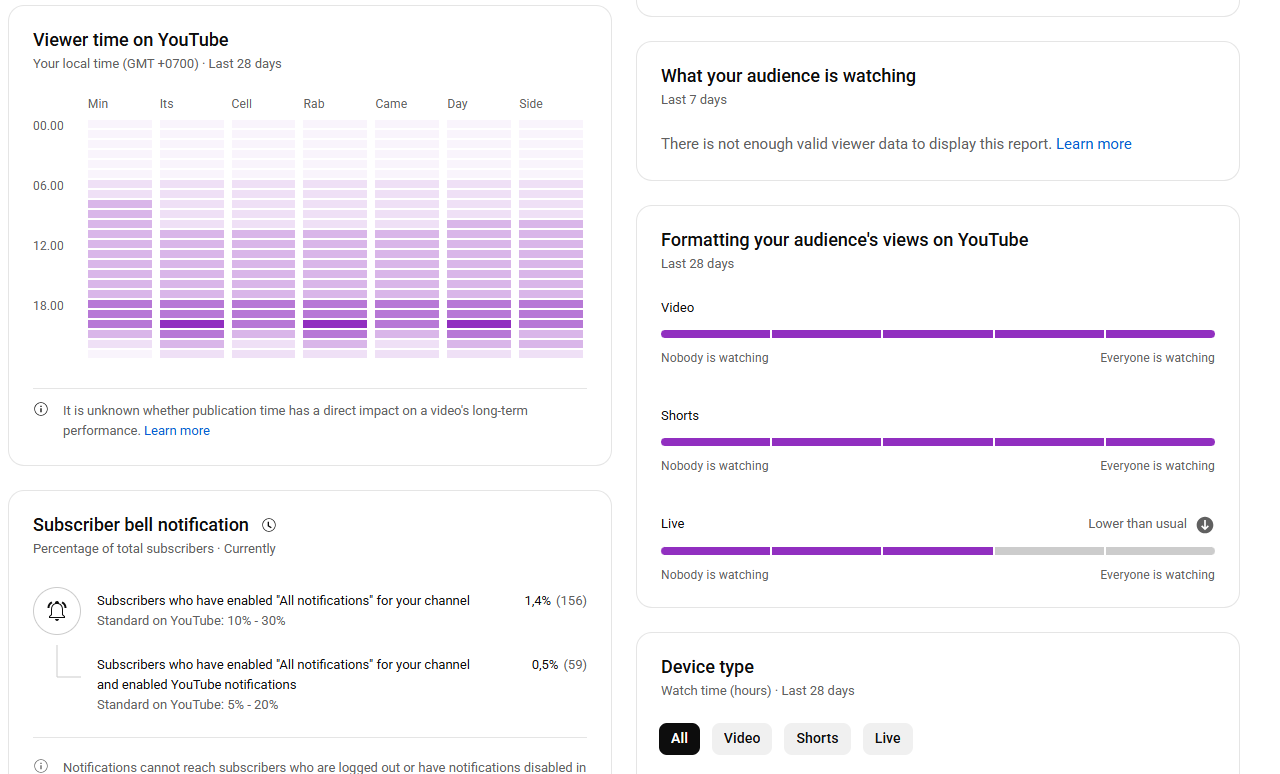The width and height of the screenshot is (1280, 774).
Task: Click the Shorts format views bar
Action: pyautogui.click(x=937, y=442)
